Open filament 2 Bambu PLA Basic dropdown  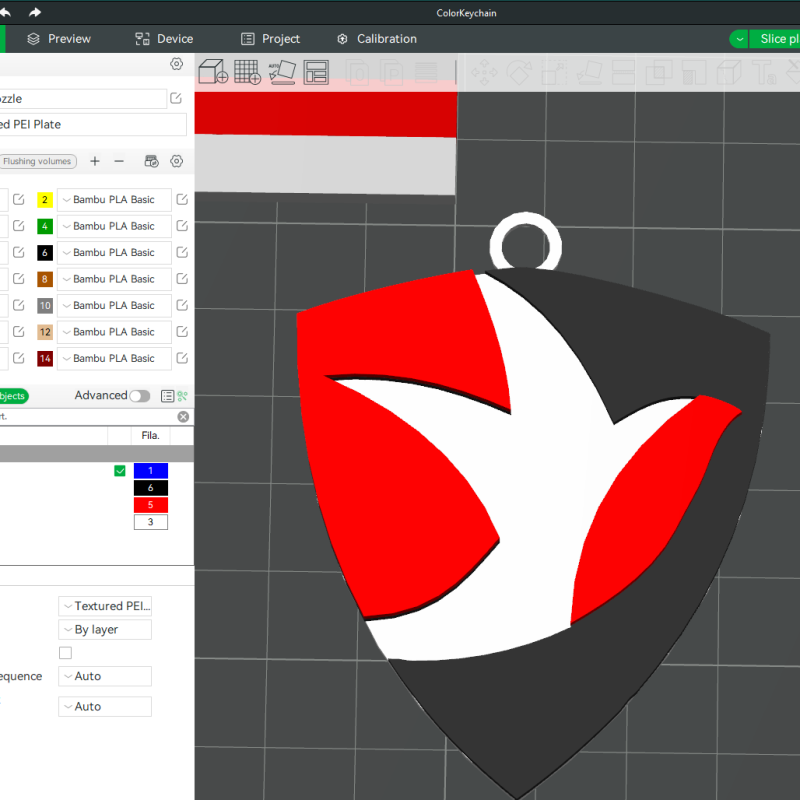[x=114, y=199]
